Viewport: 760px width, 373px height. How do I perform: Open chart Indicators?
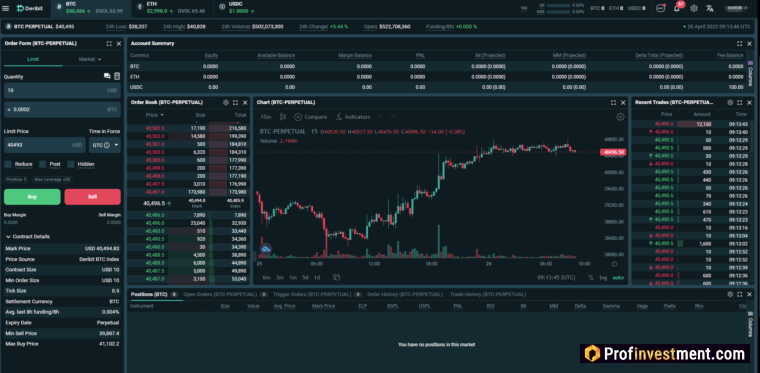tap(353, 117)
